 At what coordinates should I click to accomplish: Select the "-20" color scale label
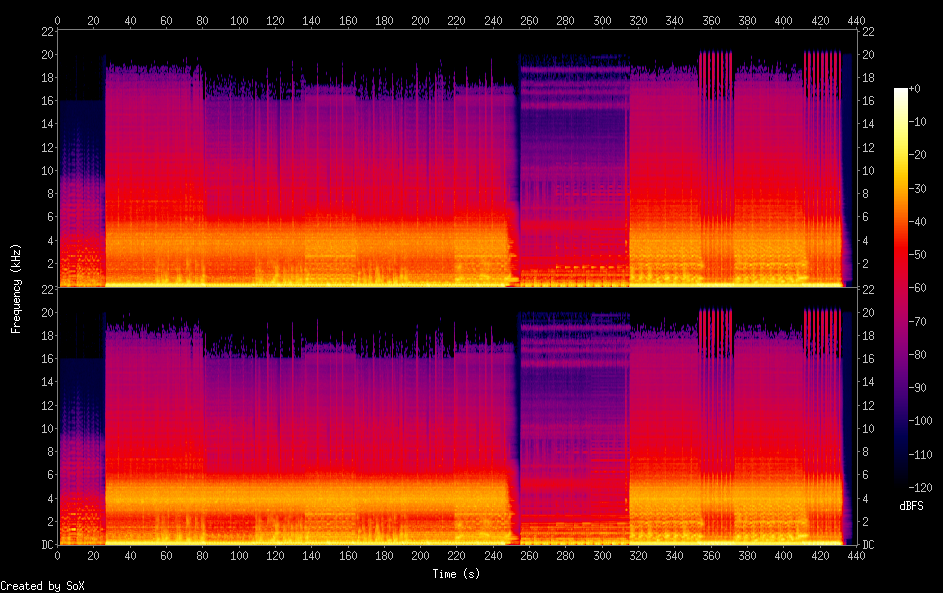coord(918,155)
